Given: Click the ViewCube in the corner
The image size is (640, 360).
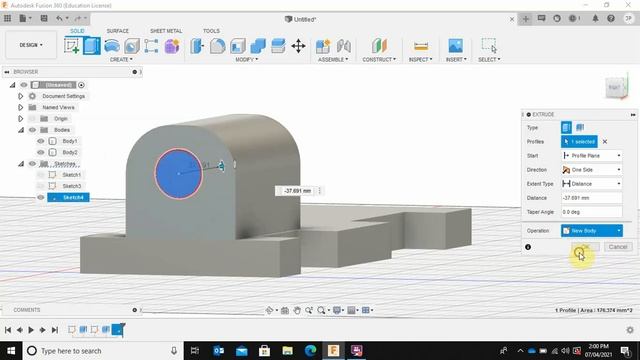Looking at the screenshot, I should (x=616, y=87).
